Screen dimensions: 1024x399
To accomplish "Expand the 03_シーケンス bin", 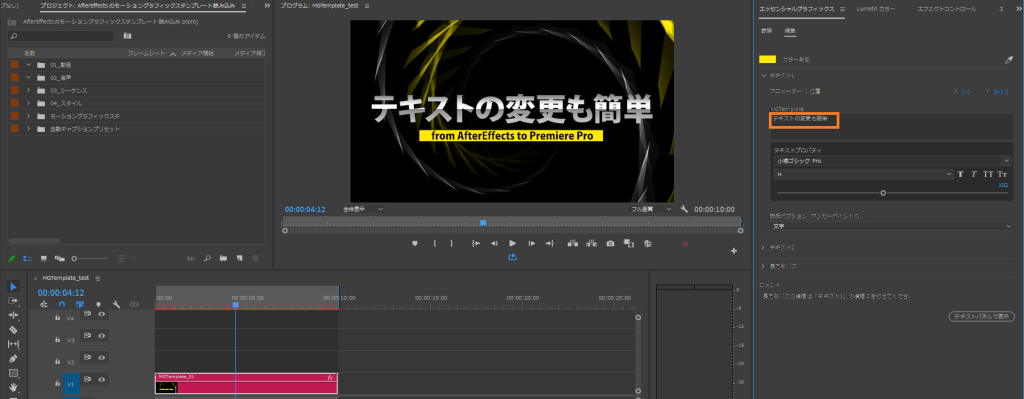I will tap(28, 90).
